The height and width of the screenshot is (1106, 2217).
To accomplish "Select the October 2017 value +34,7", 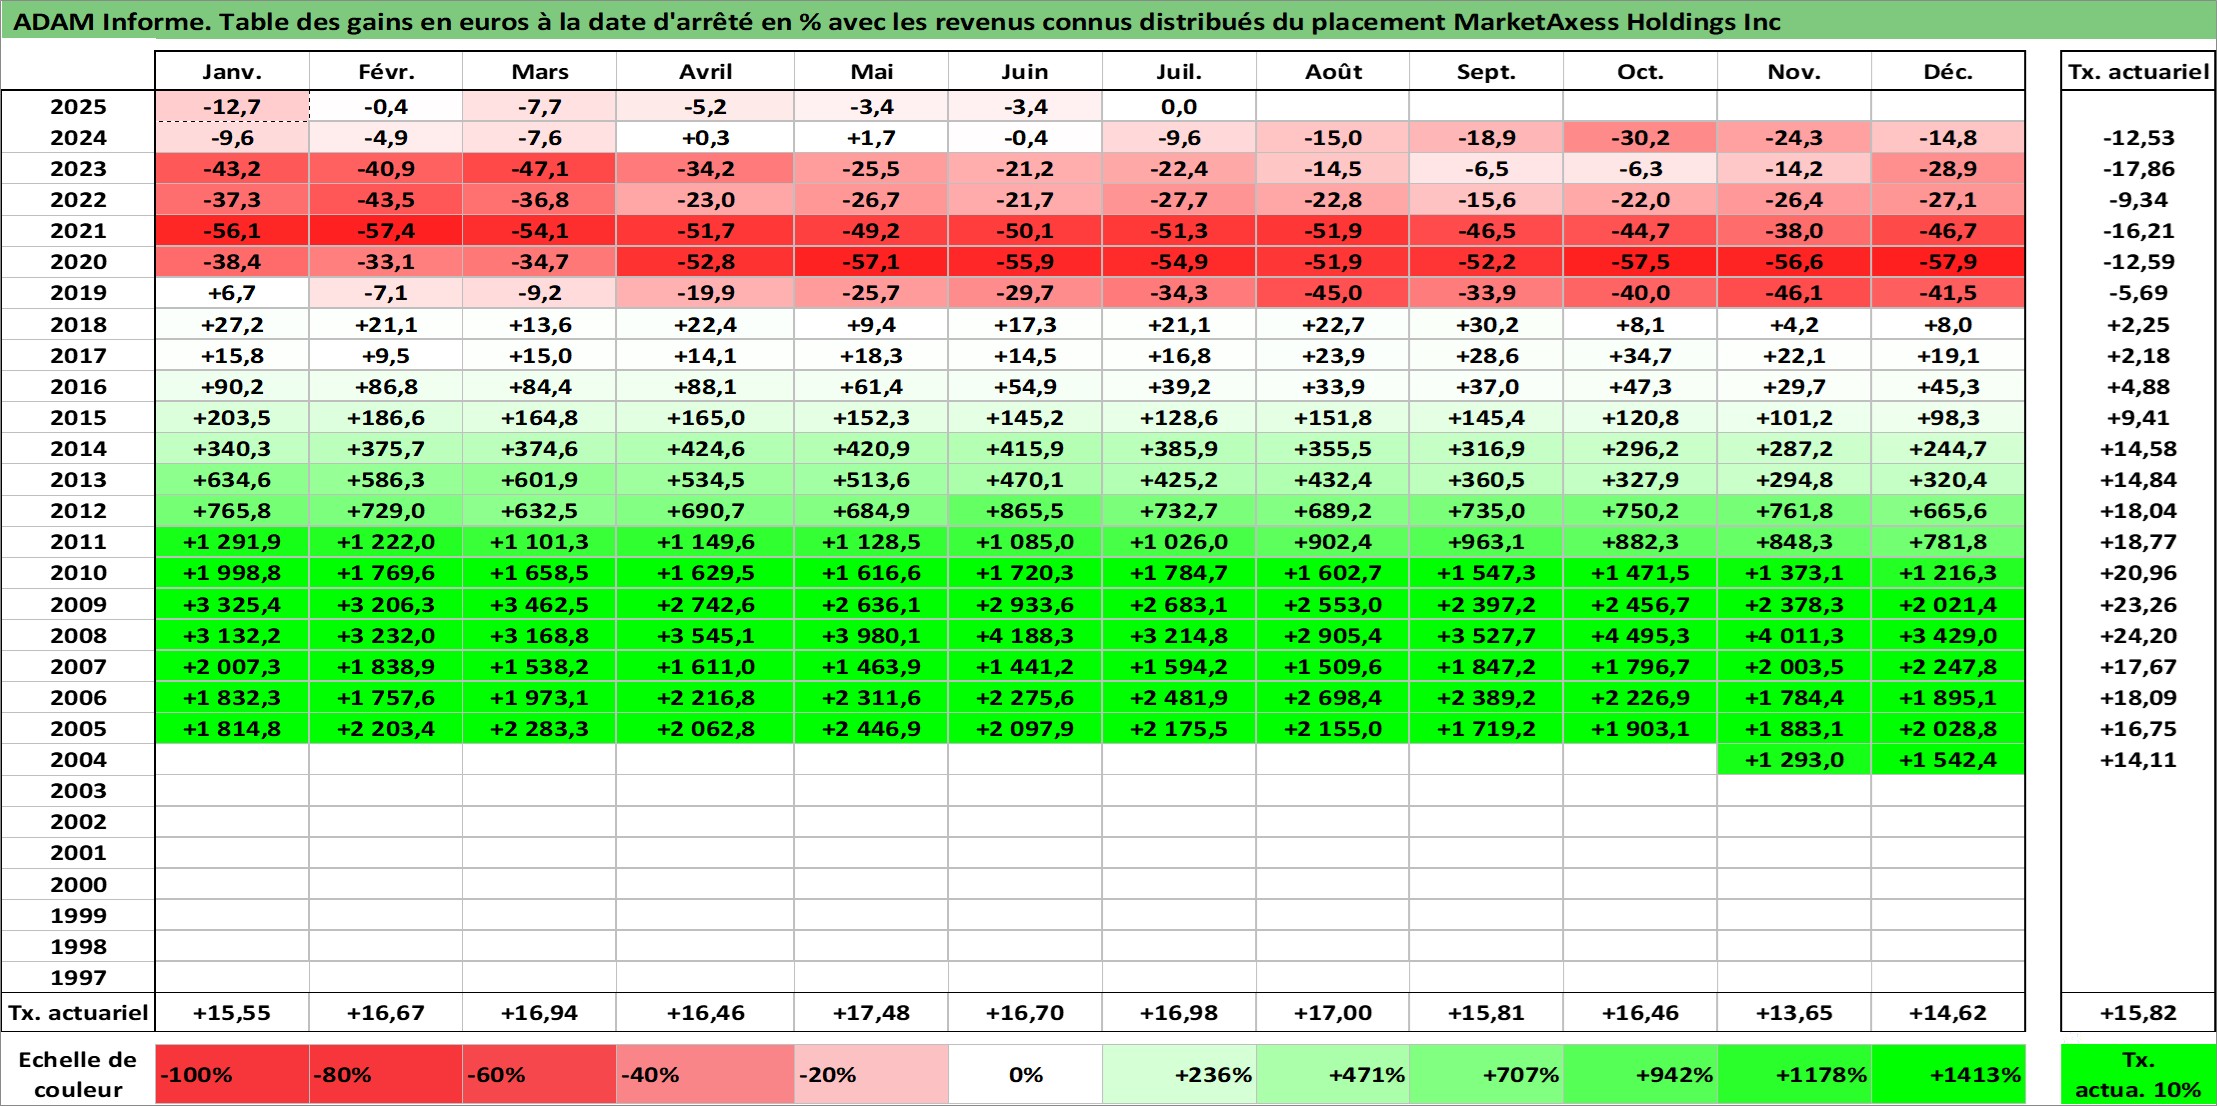I will click(1640, 356).
